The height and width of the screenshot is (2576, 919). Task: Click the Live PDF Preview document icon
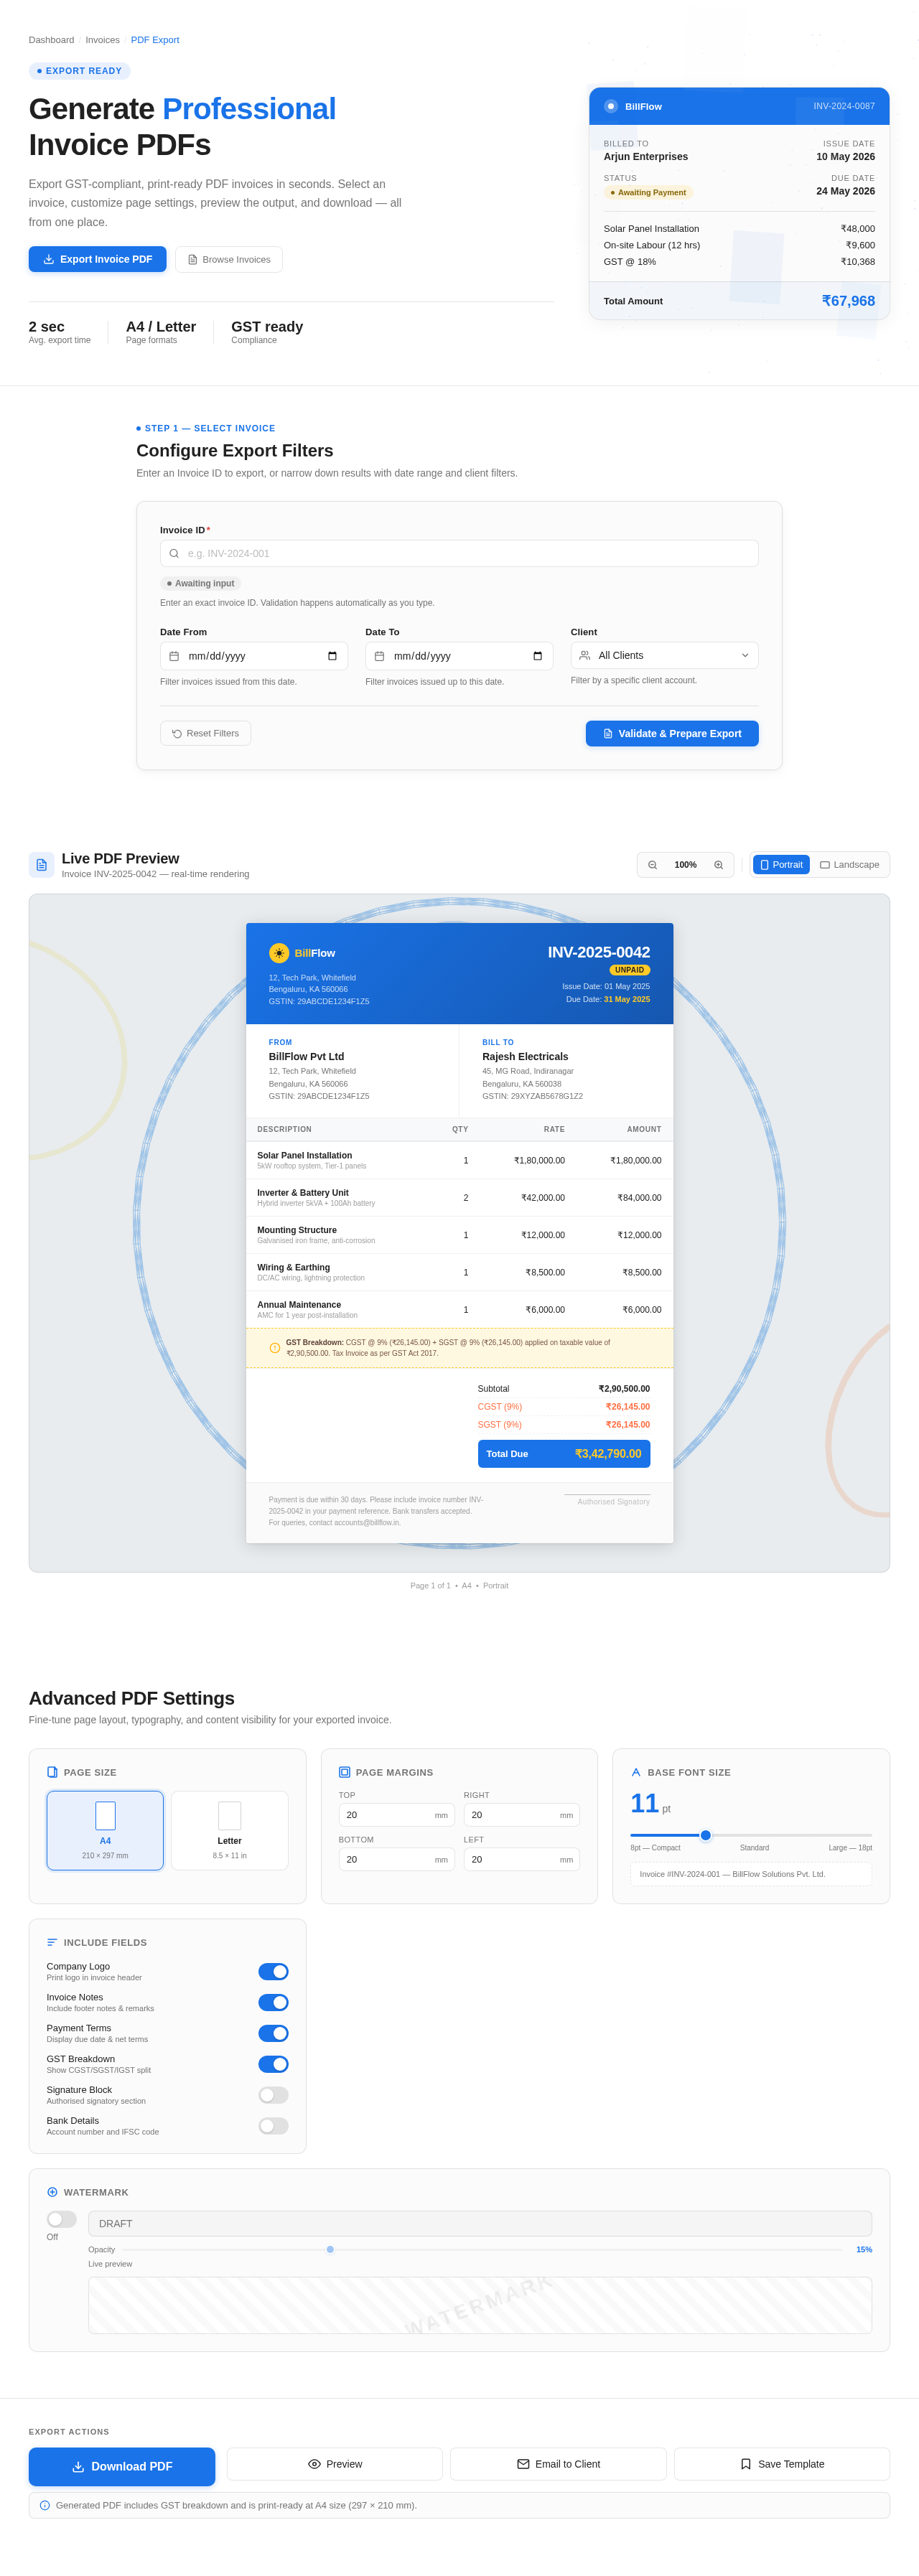pyautogui.click(x=42, y=865)
